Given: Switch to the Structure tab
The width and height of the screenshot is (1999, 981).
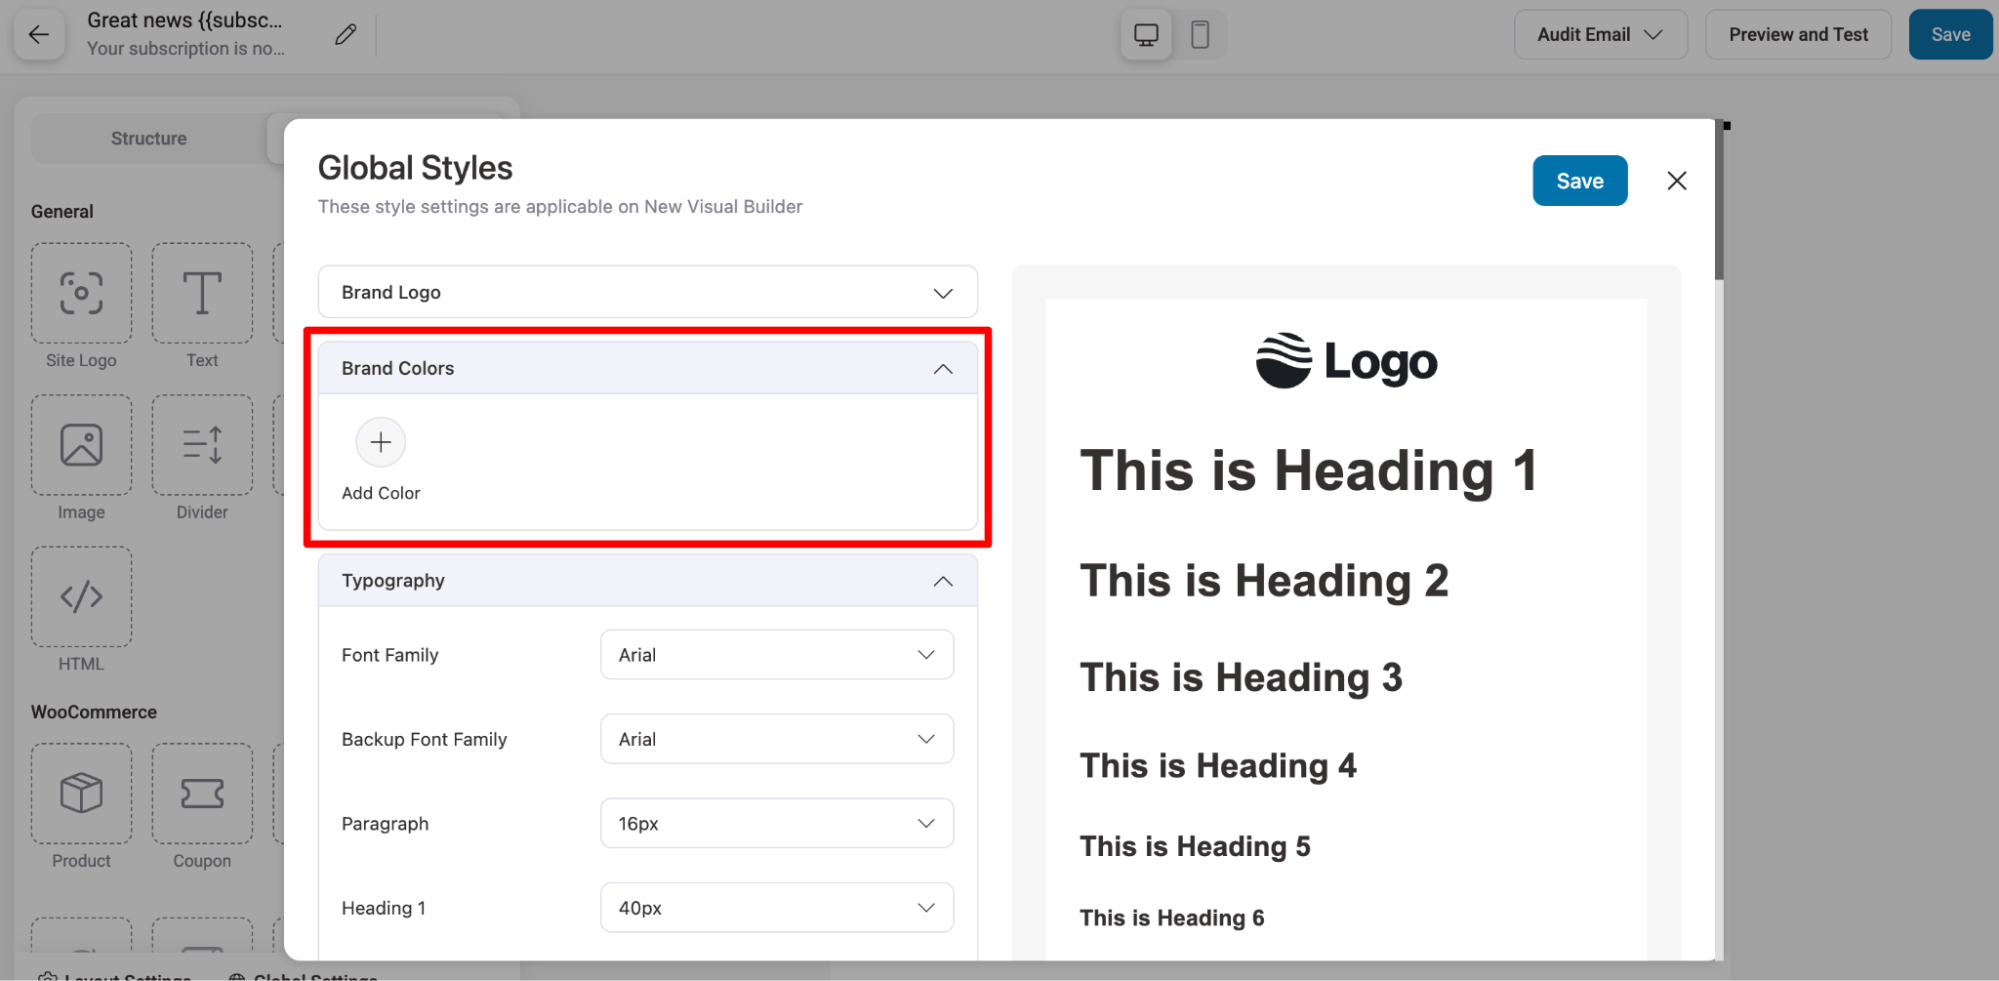Looking at the screenshot, I should pyautogui.click(x=149, y=138).
